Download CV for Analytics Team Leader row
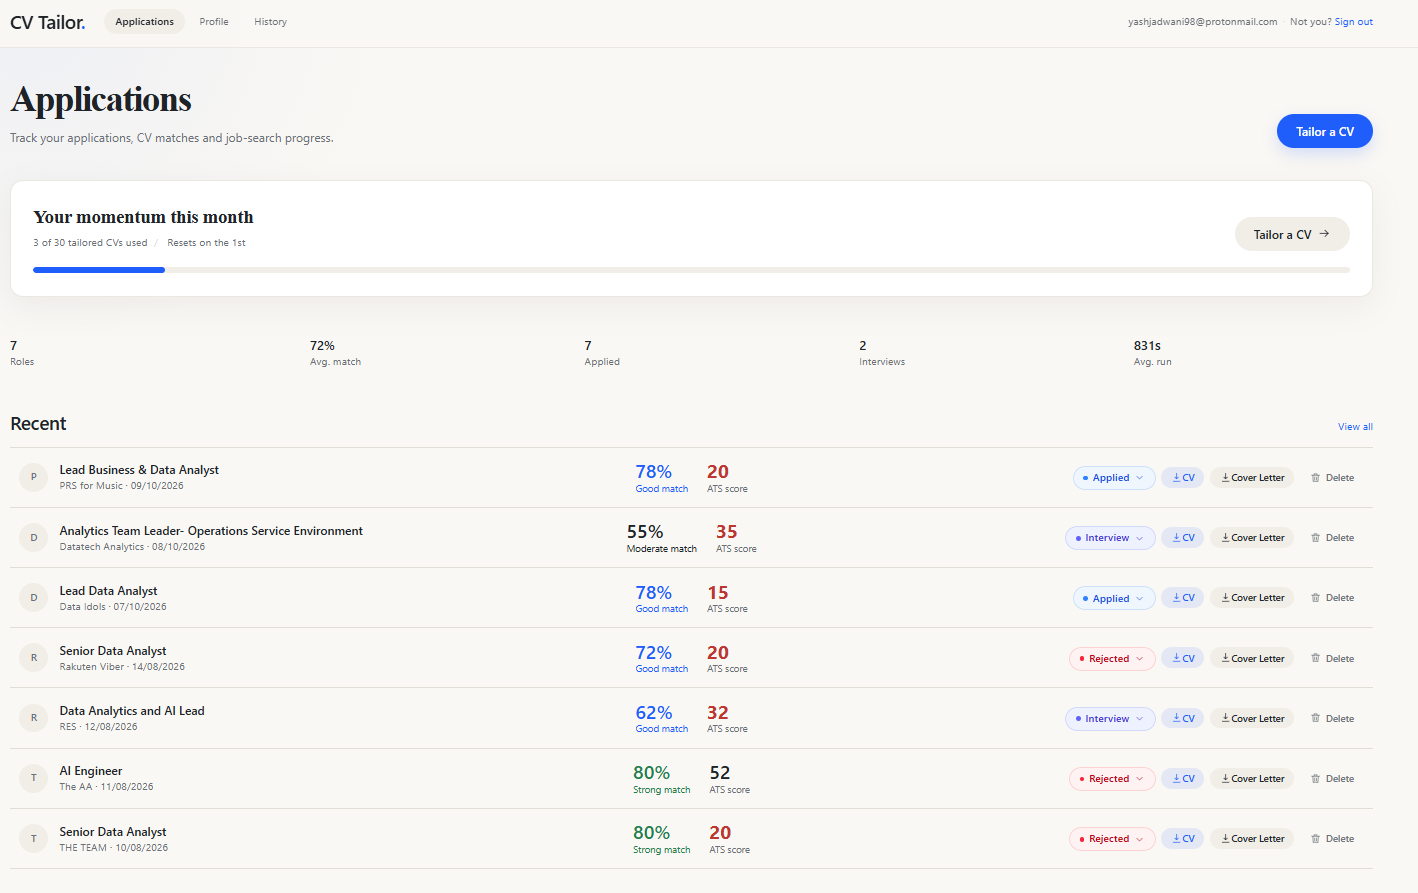1418x893 pixels. (1183, 538)
